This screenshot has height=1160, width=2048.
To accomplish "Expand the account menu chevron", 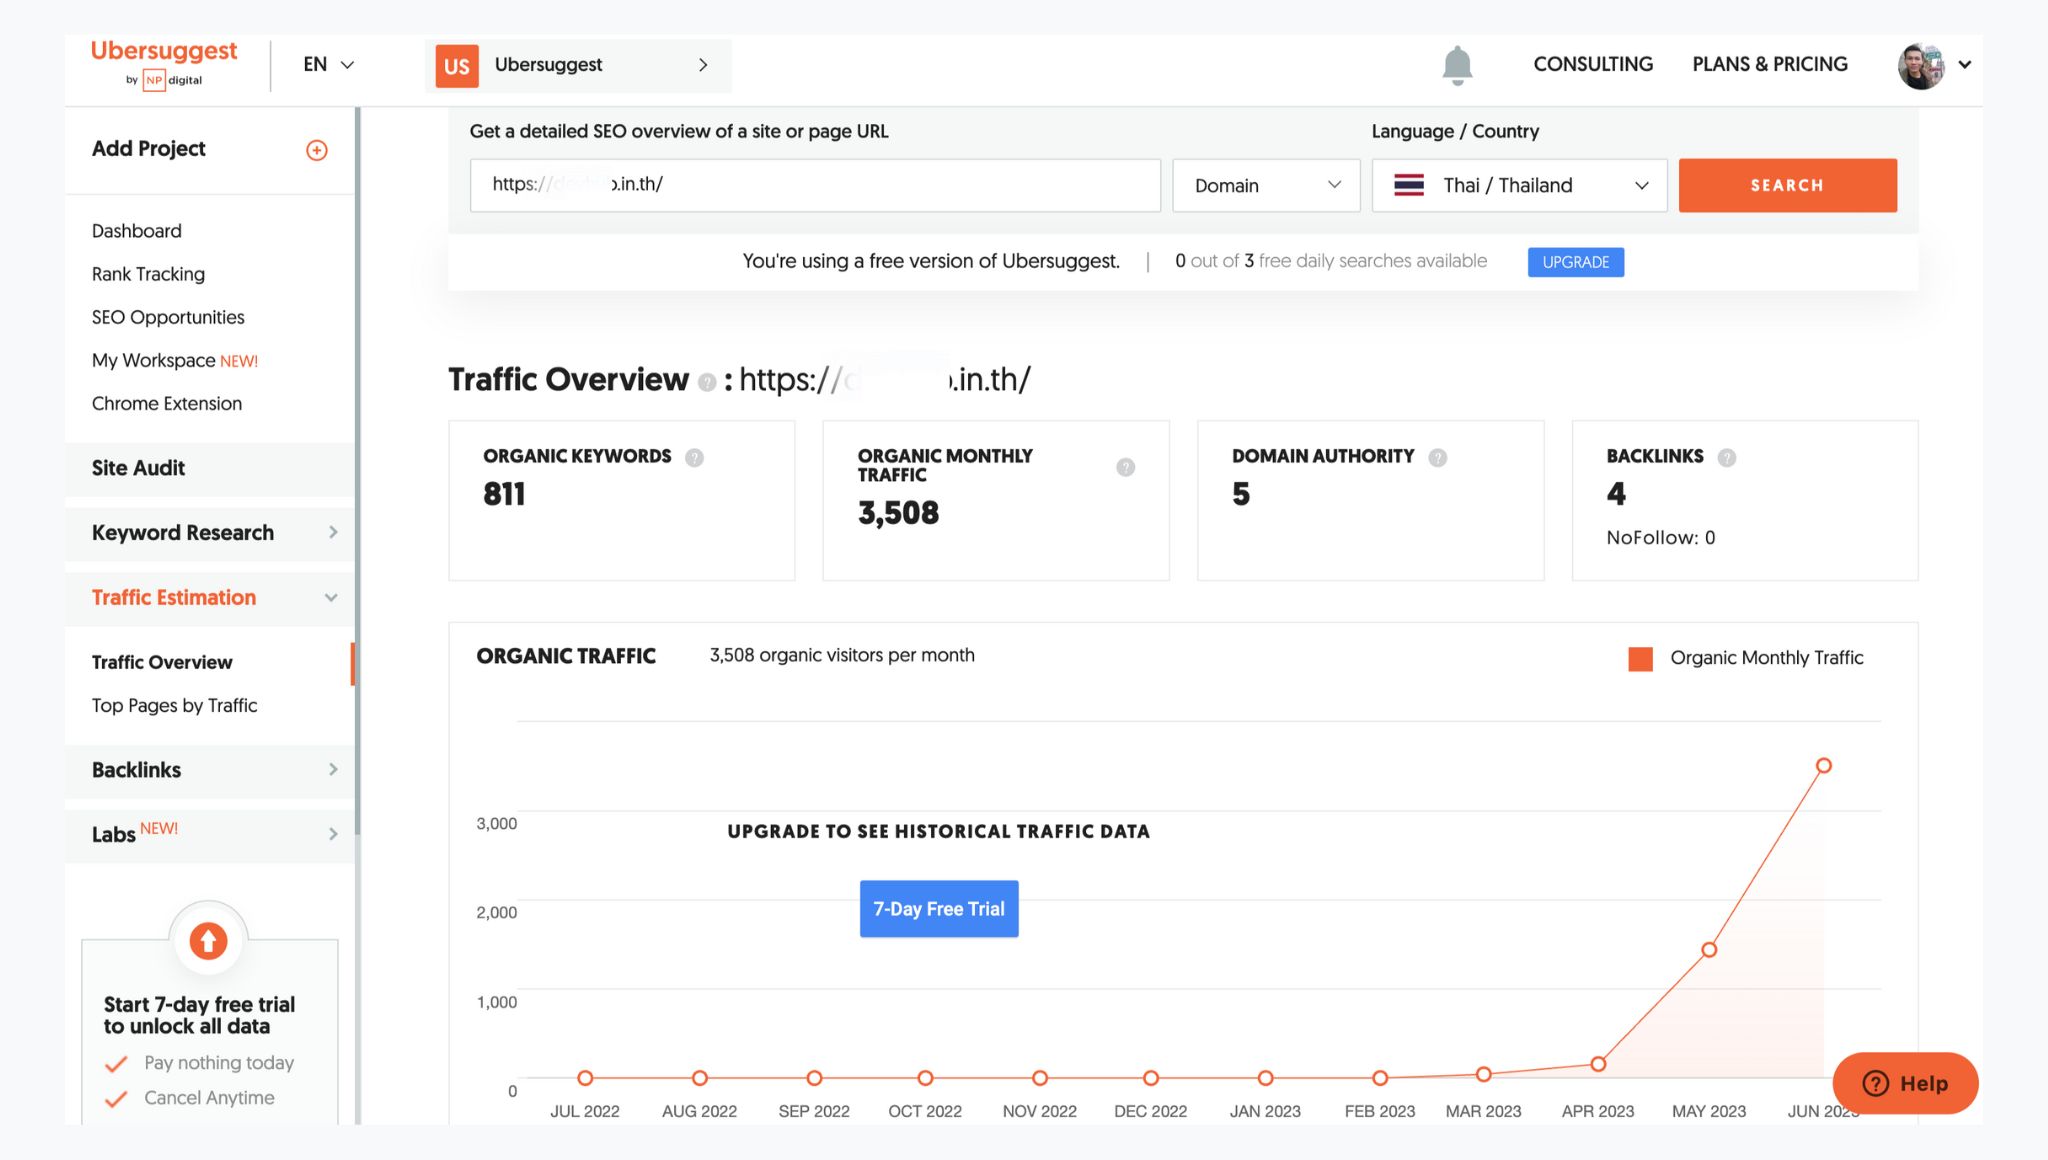I will (1964, 65).
